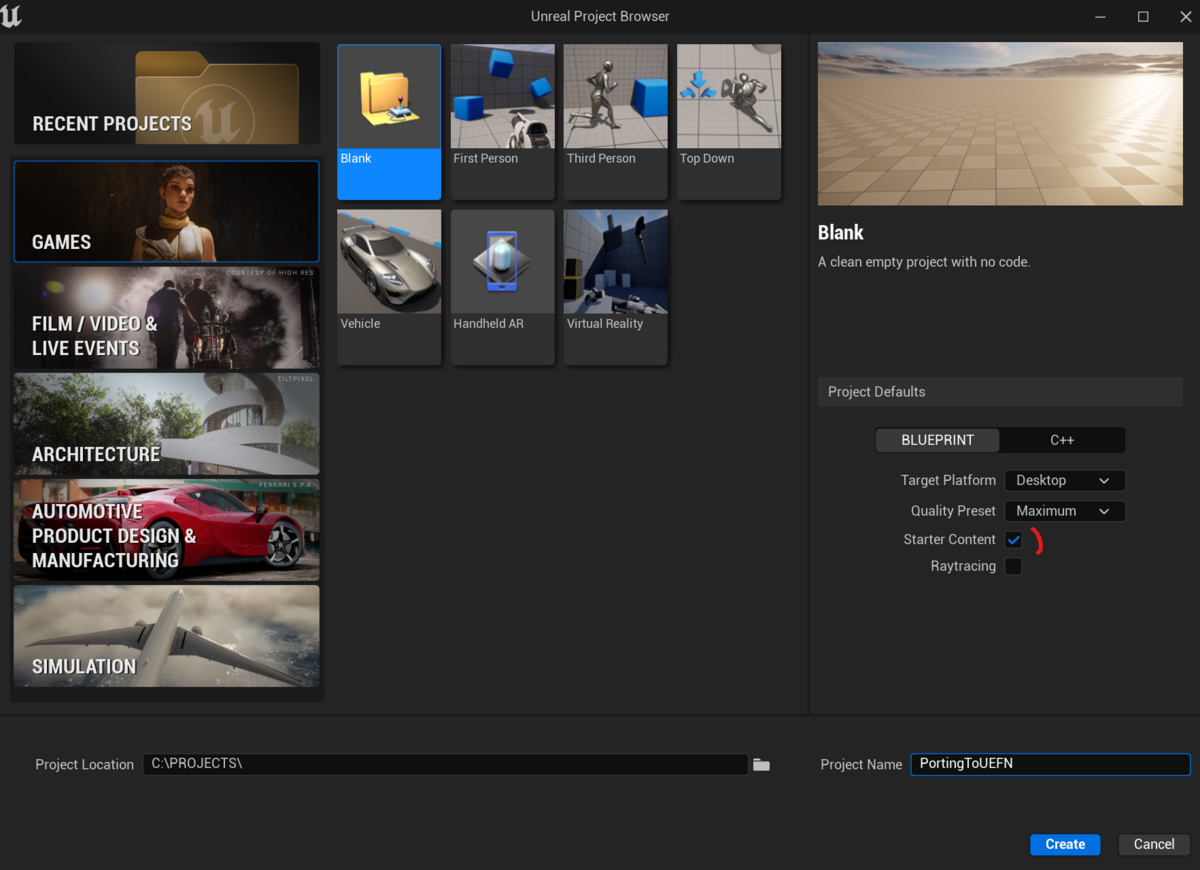1200x870 pixels.
Task: Click the Project Name input field
Action: coord(1050,764)
